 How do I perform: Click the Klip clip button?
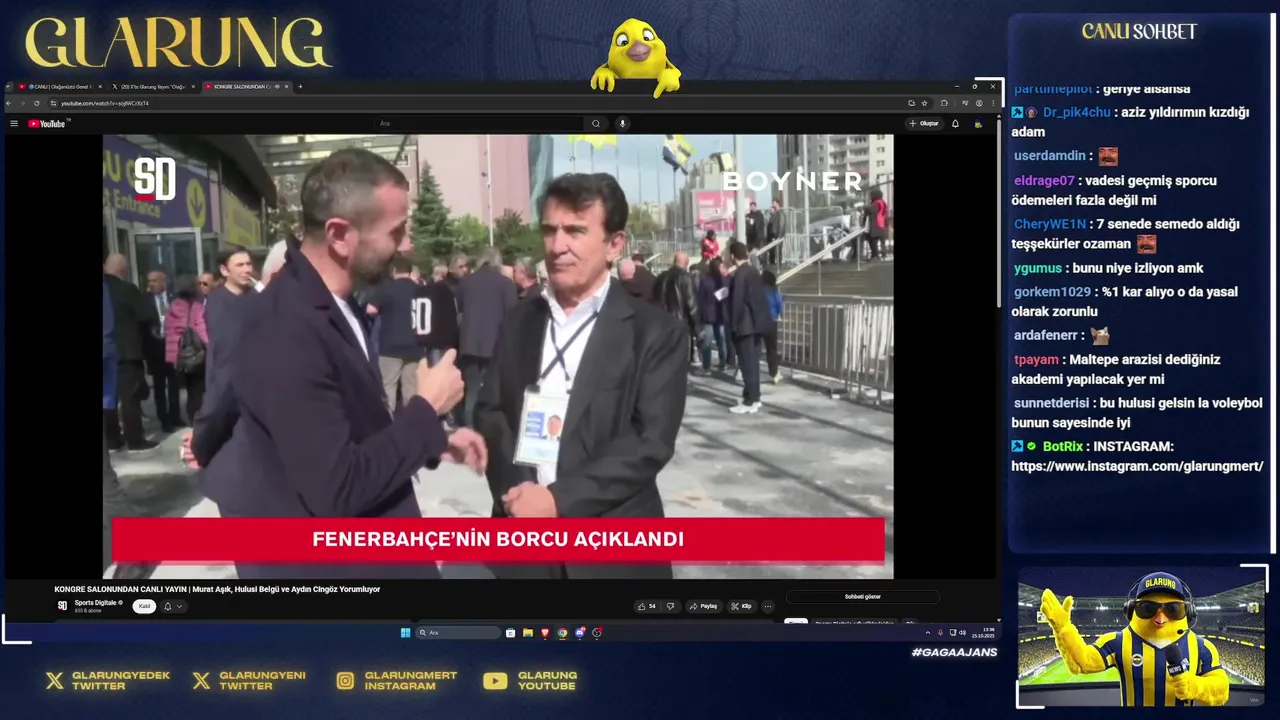click(741, 606)
